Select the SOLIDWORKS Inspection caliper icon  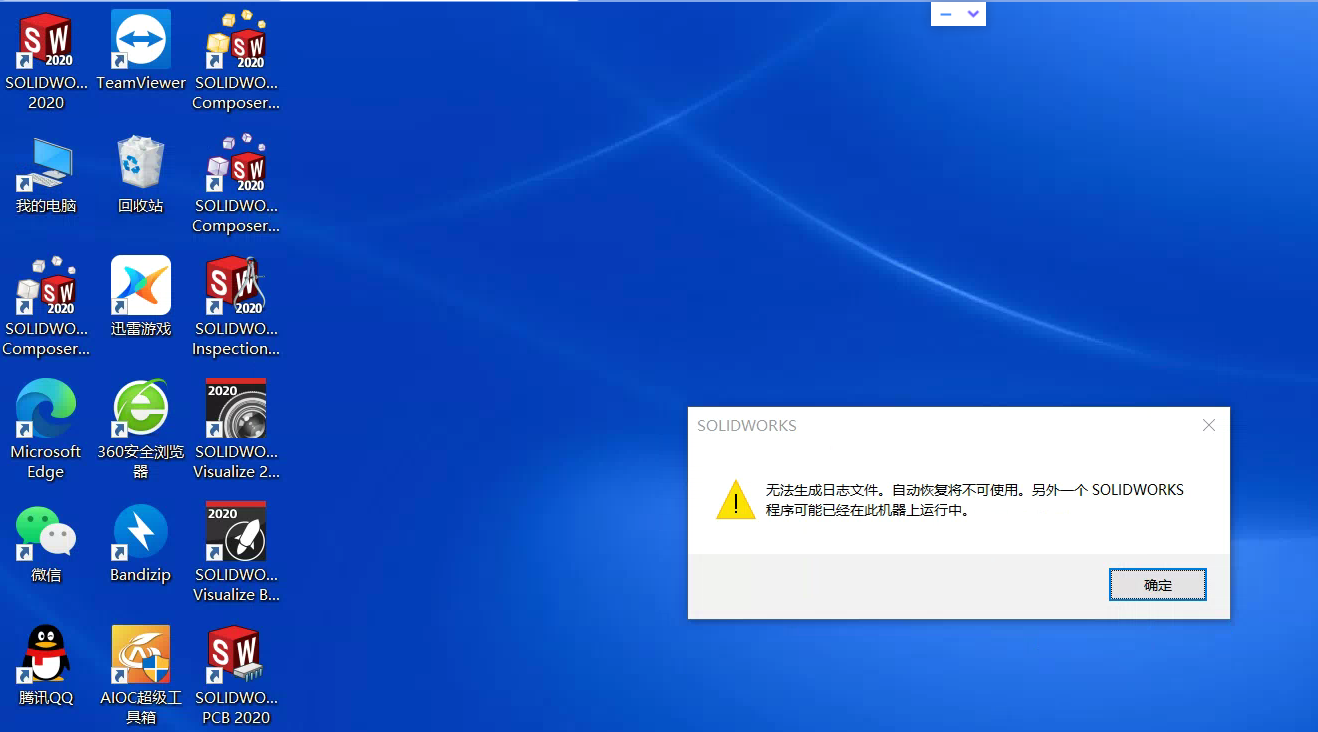(x=236, y=286)
